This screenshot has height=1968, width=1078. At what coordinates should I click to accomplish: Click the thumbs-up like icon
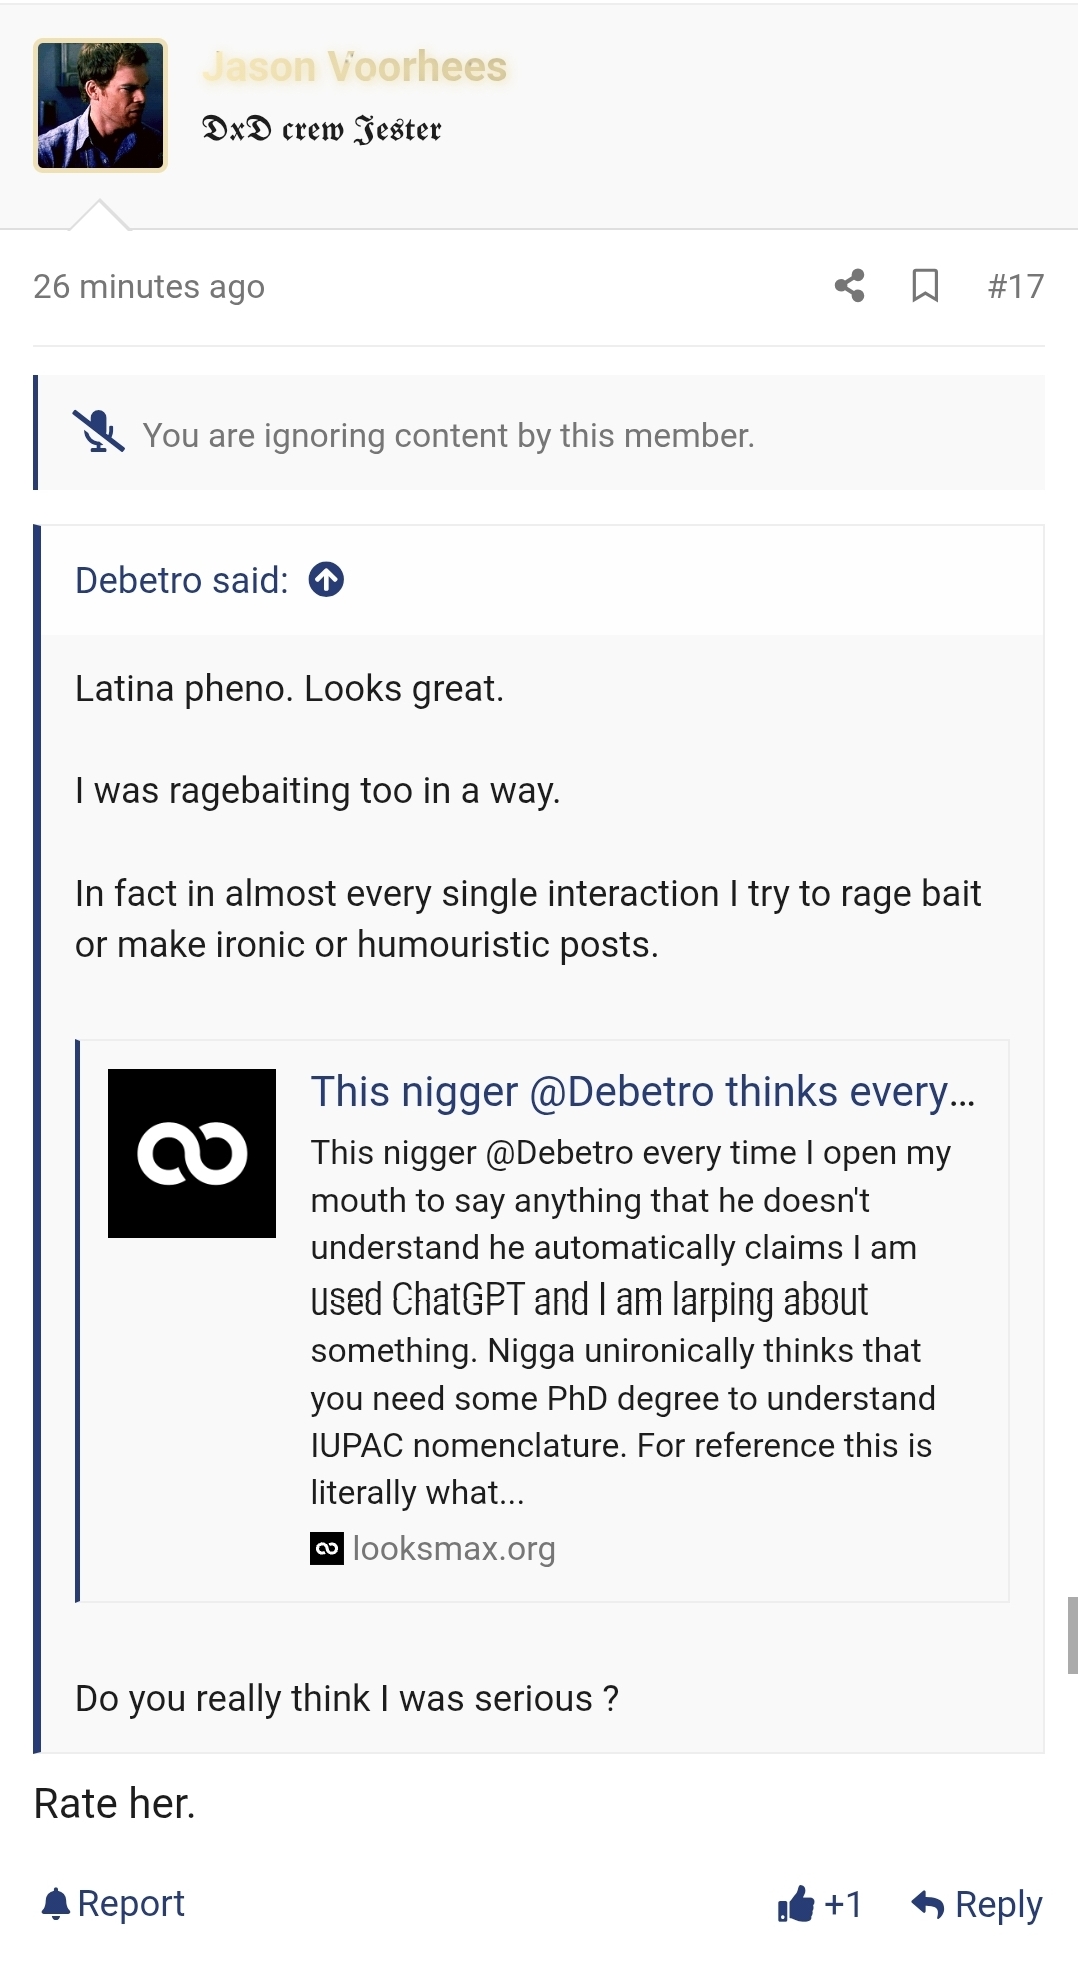click(x=796, y=1904)
